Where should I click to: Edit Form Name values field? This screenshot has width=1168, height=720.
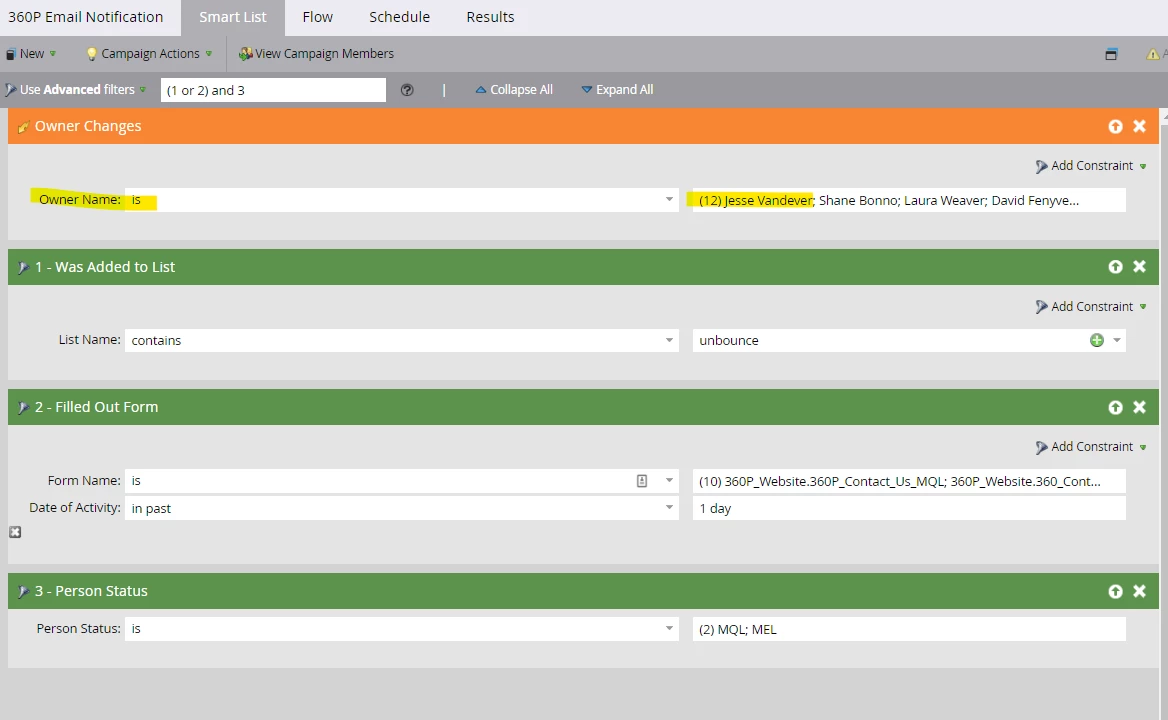point(909,481)
